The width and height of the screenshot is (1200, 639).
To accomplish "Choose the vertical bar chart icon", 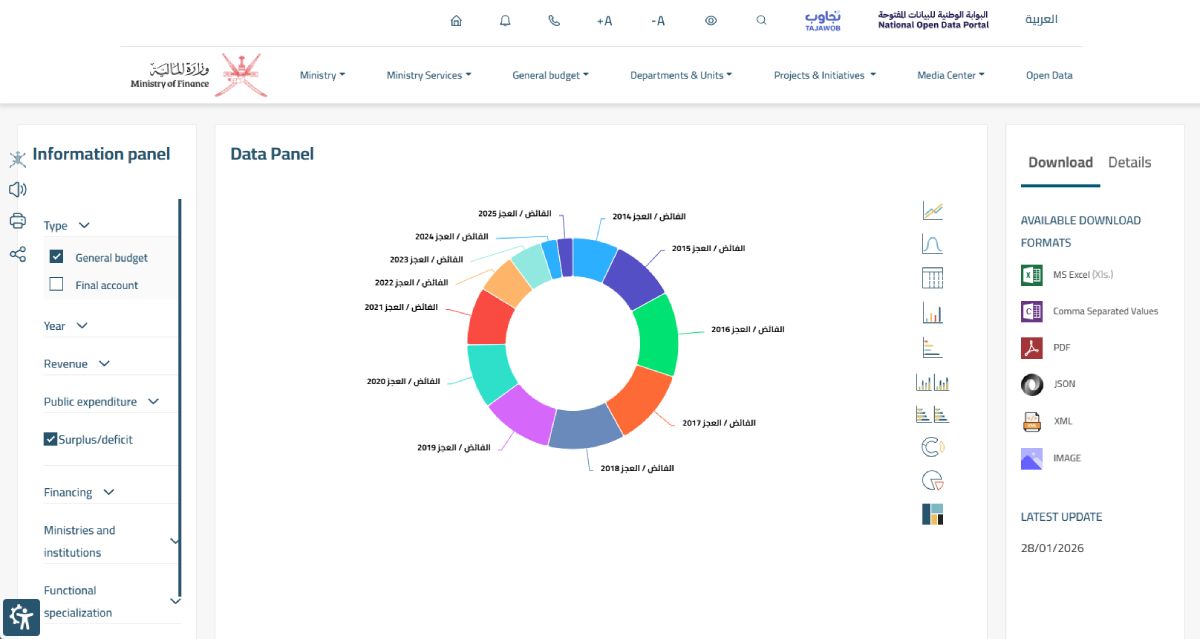I will [x=932, y=313].
